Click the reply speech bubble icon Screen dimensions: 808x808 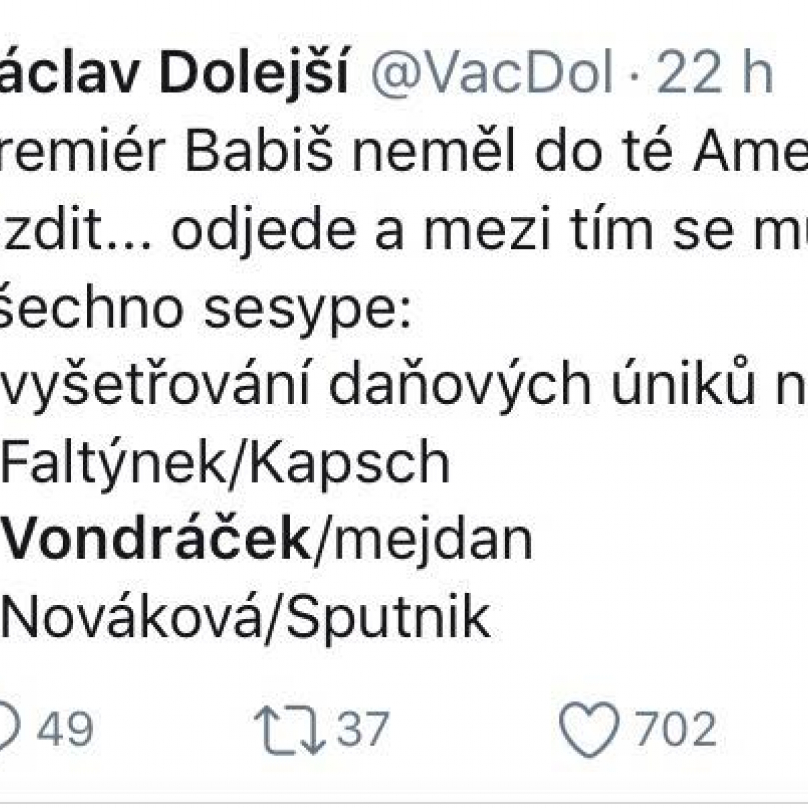tap(9, 728)
